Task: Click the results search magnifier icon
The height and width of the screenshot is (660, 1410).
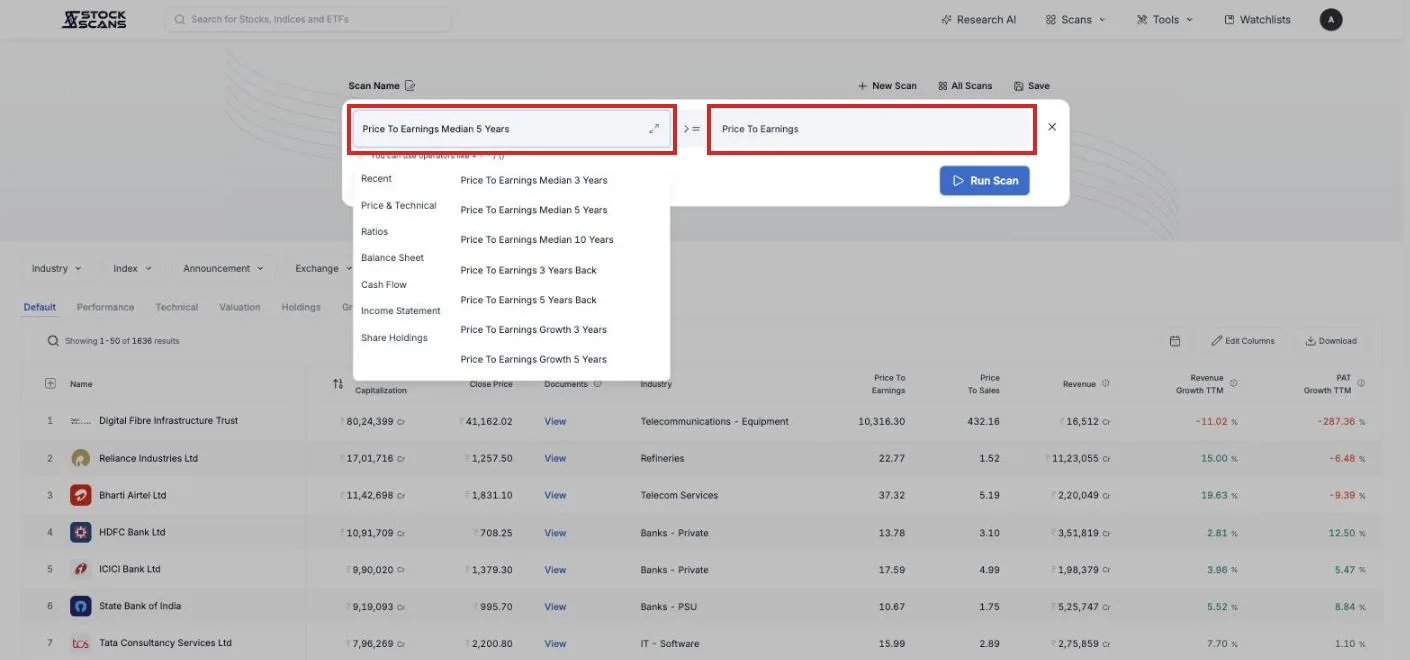Action: 53,341
